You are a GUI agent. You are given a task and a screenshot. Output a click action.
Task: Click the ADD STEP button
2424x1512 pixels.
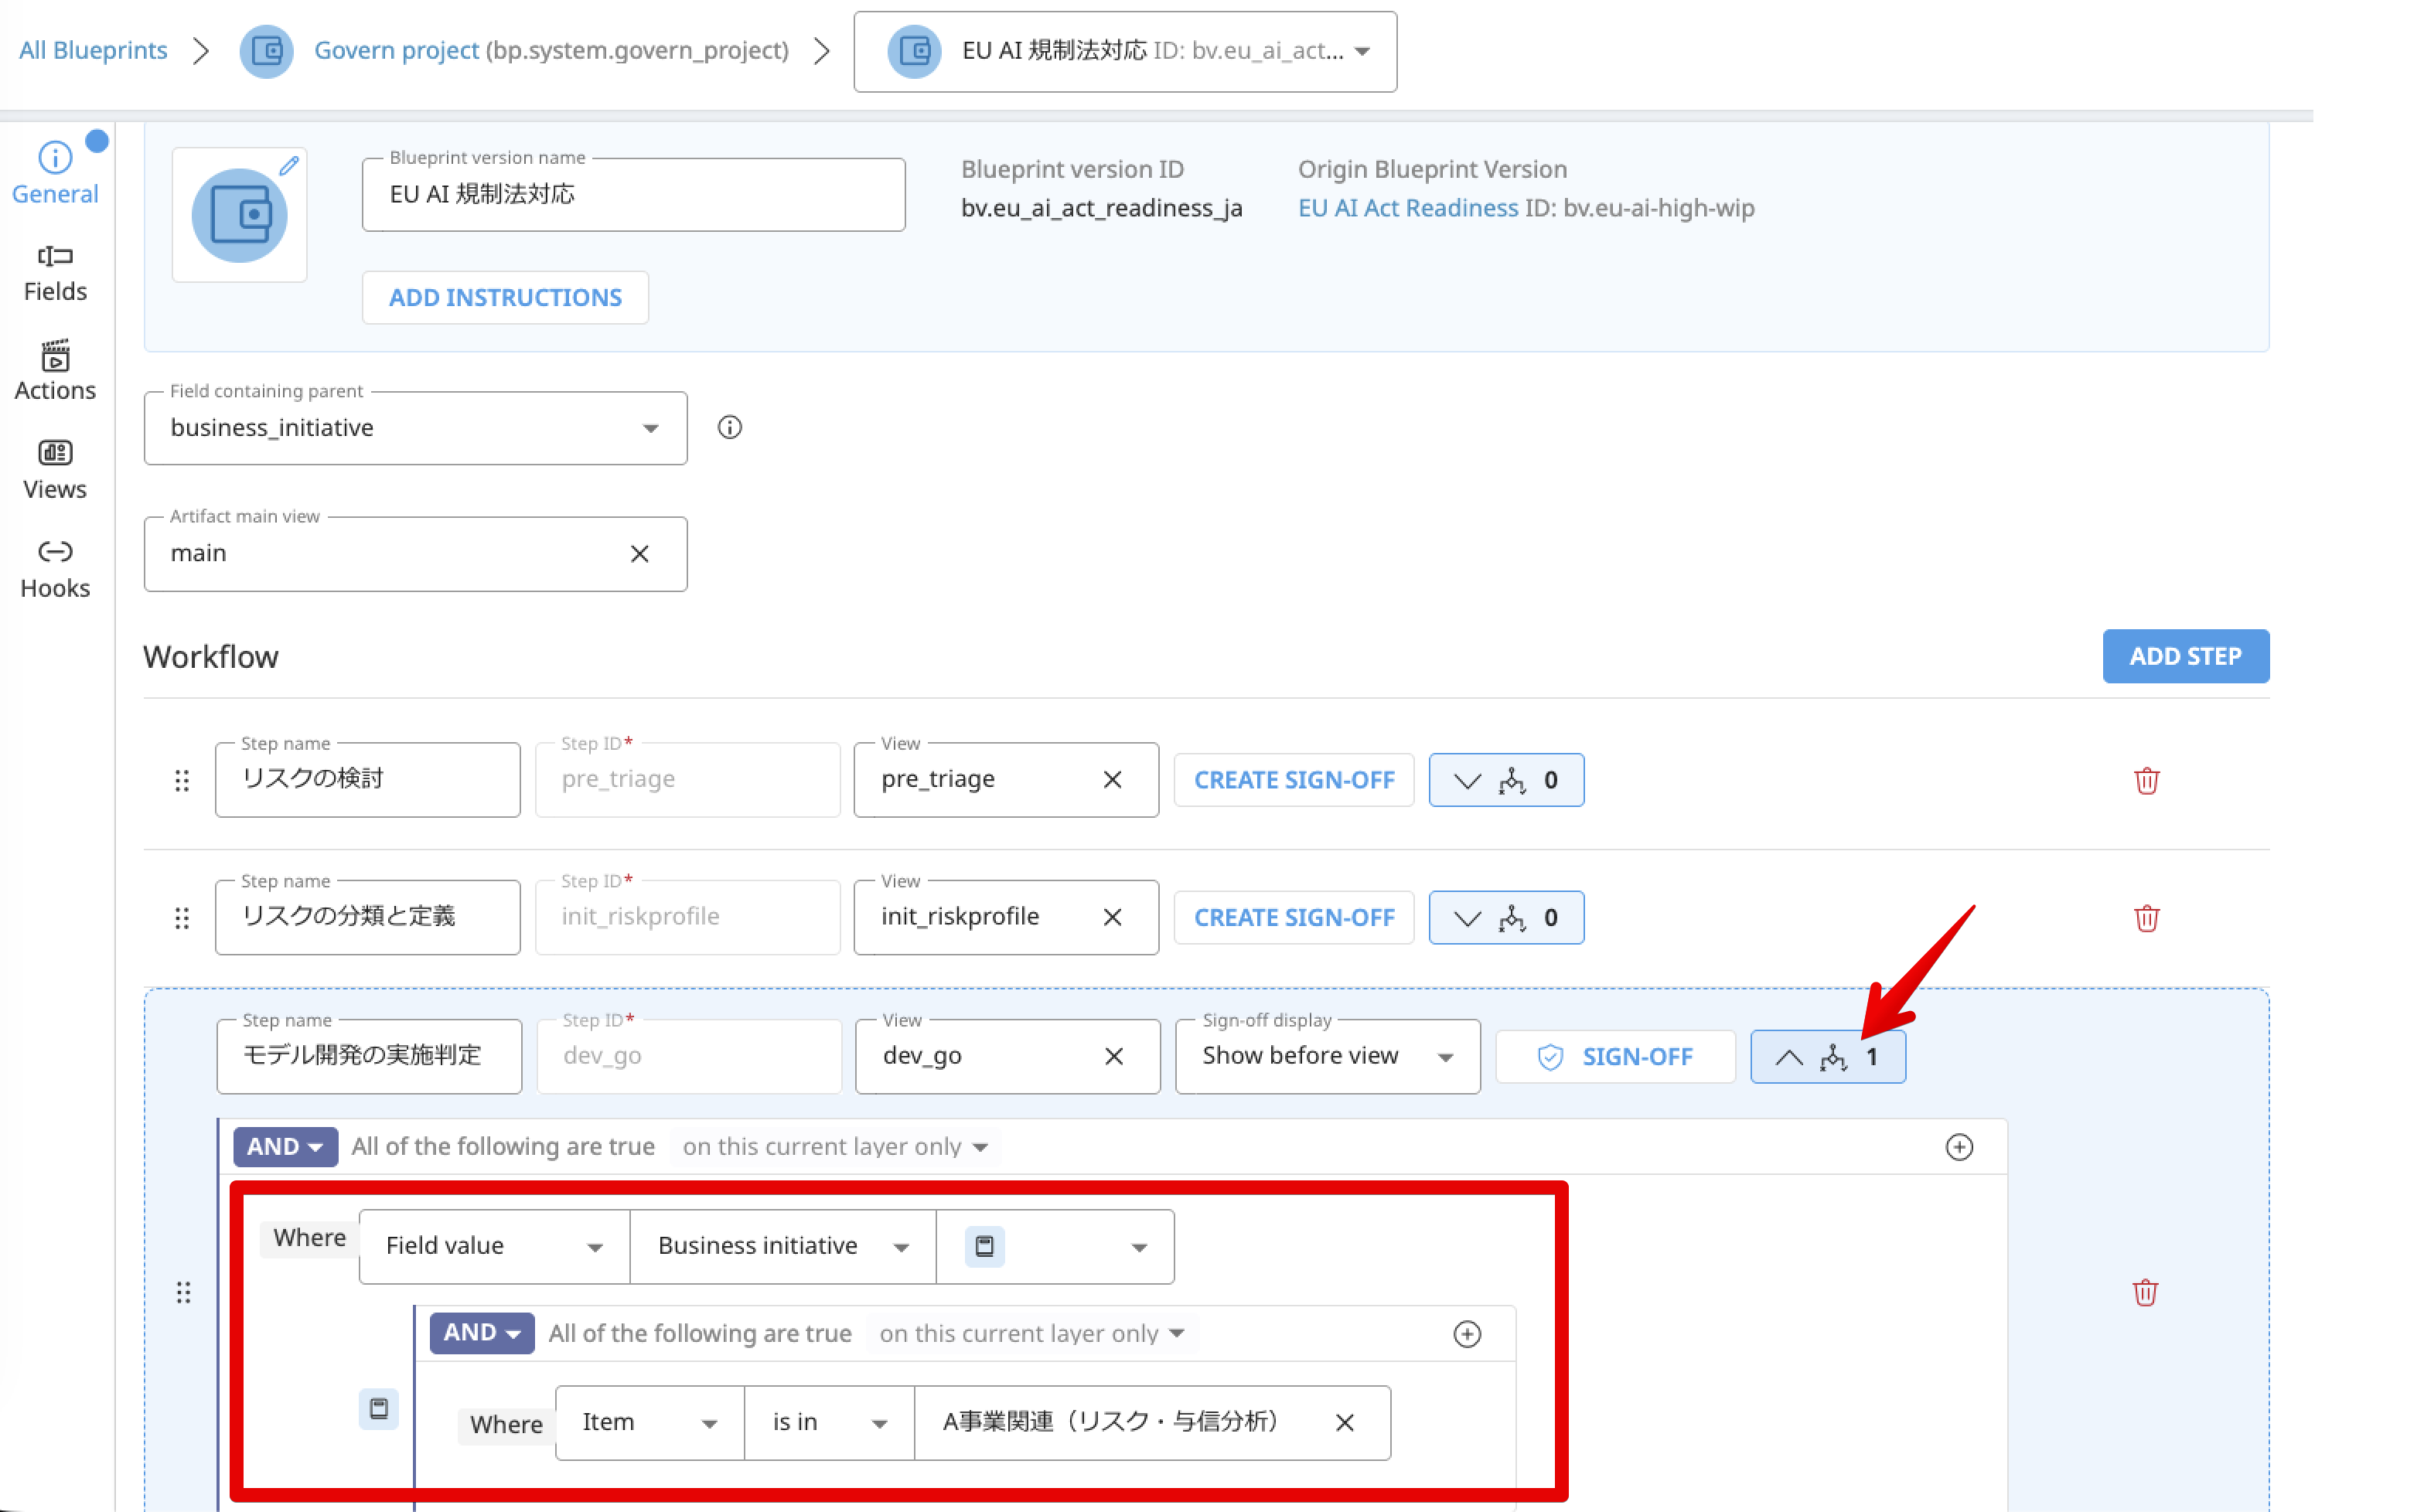[x=2185, y=656]
